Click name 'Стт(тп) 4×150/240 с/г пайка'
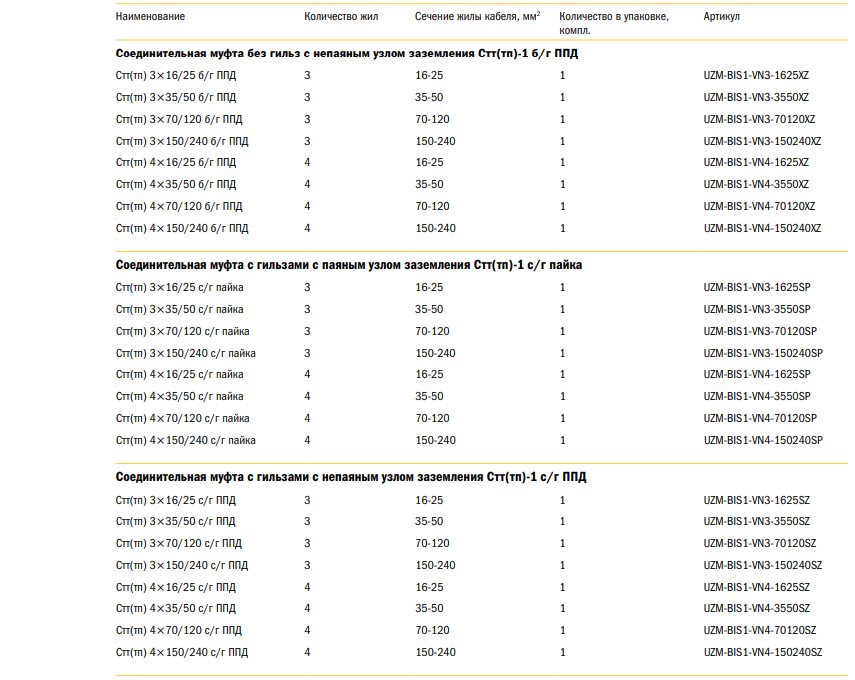Viewport: 855px width, 680px height. pyautogui.click(x=185, y=441)
